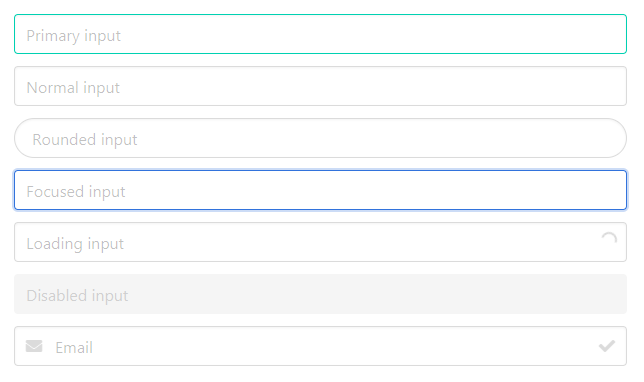Viewport: 644px width, 382px height.
Task: Click the "Normal input" placeholder text
Action: [73, 88]
